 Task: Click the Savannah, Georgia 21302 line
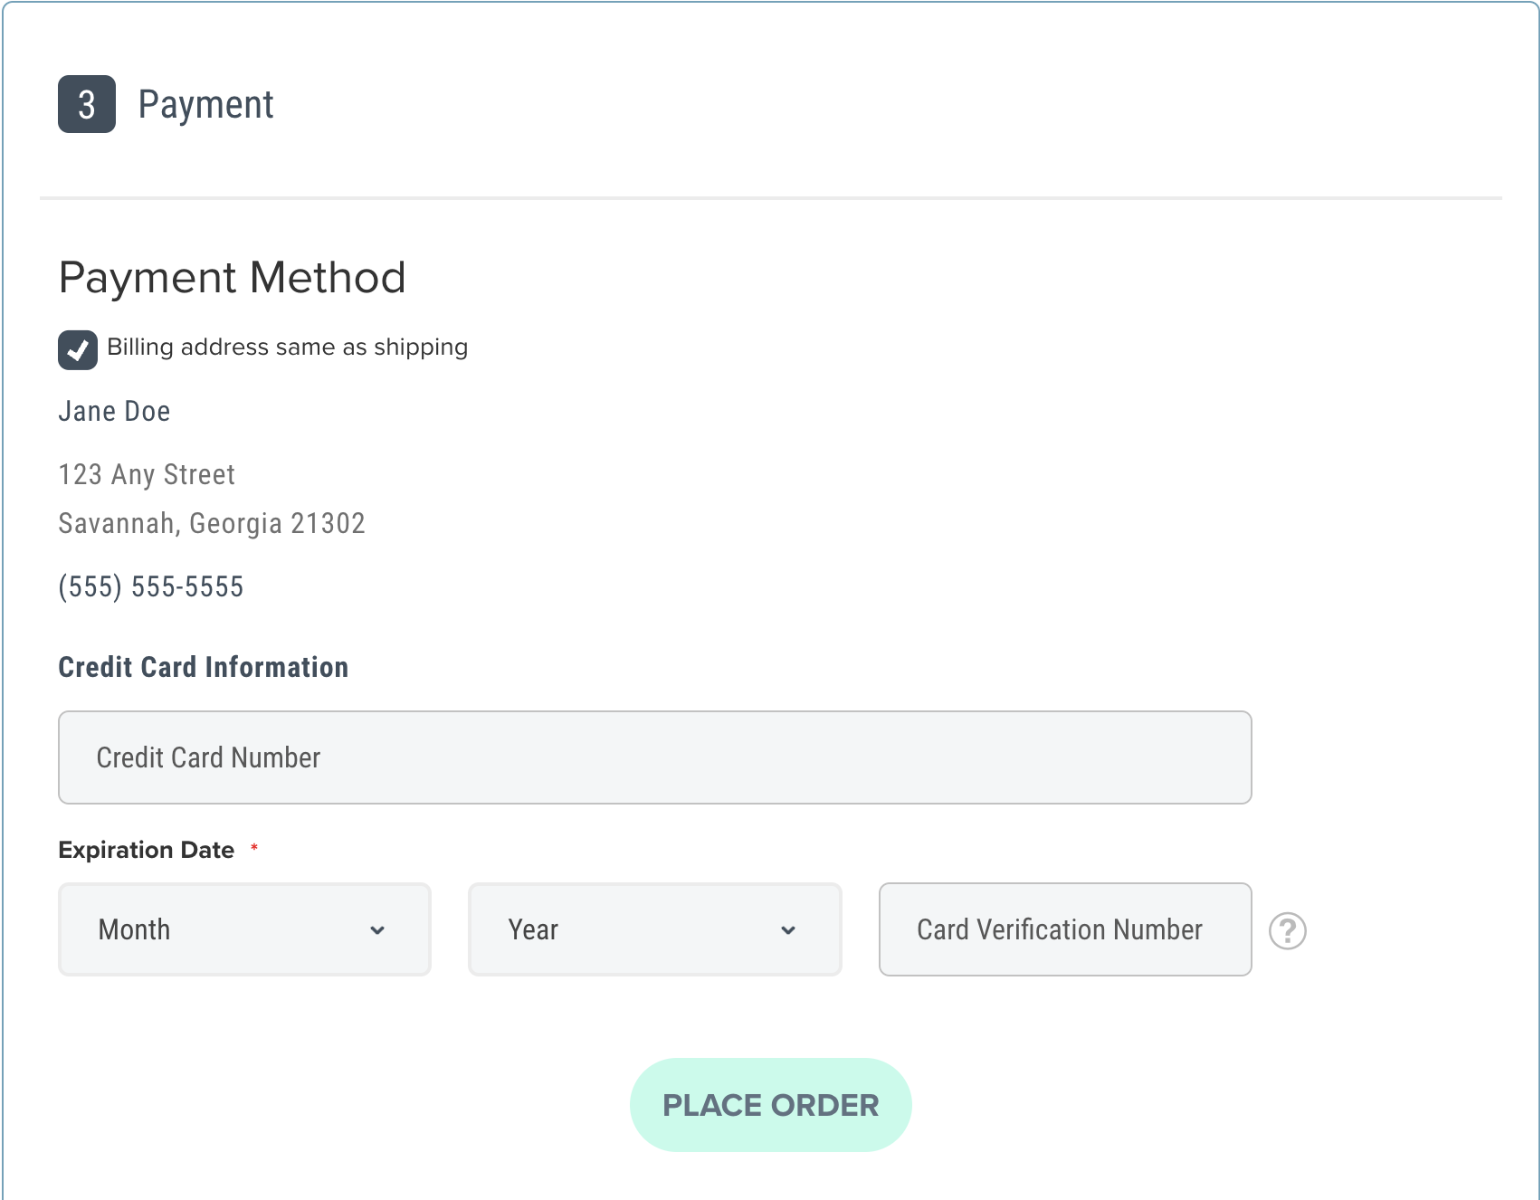point(212,523)
